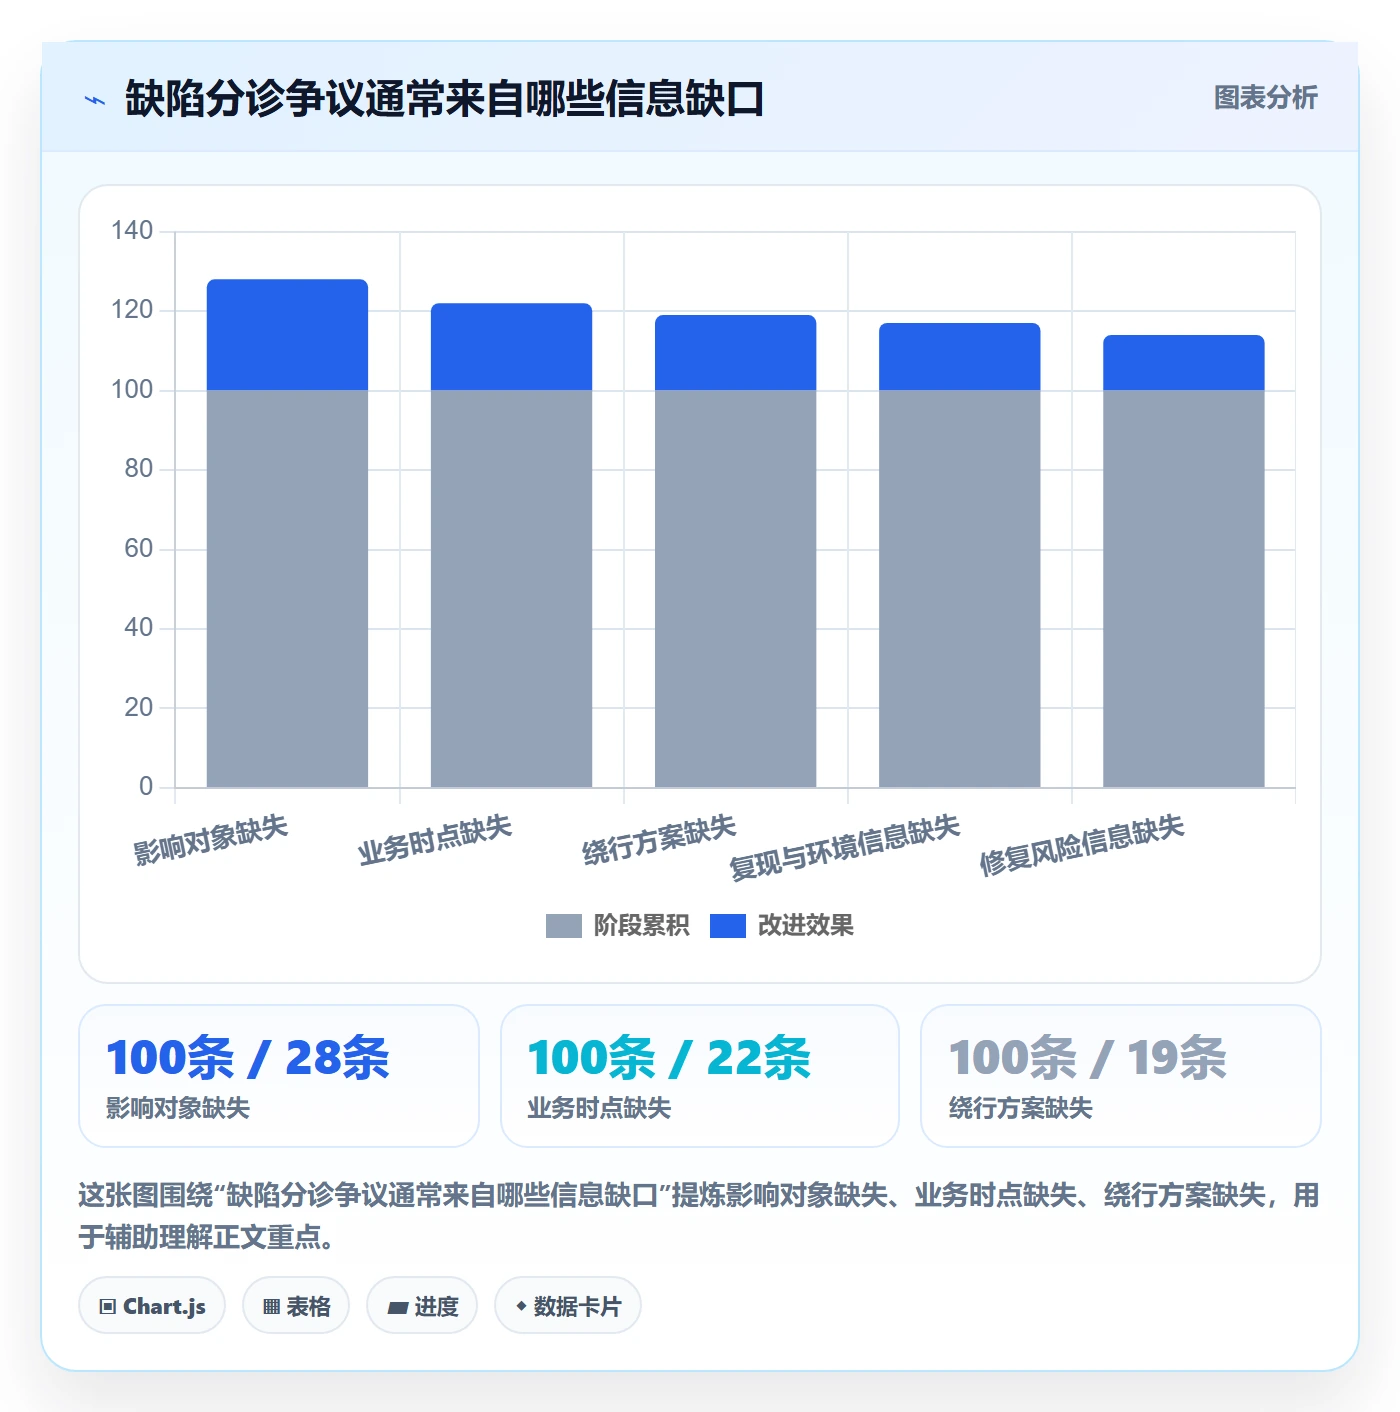Screen dimensions: 1400x1412
Task: Select the 进度 tag
Action: (x=422, y=1306)
